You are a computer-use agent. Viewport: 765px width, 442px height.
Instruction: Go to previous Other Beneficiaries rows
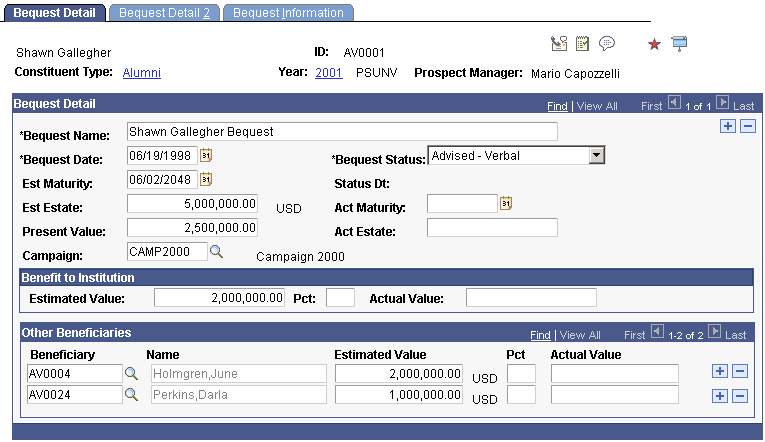(x=658, y=332)
